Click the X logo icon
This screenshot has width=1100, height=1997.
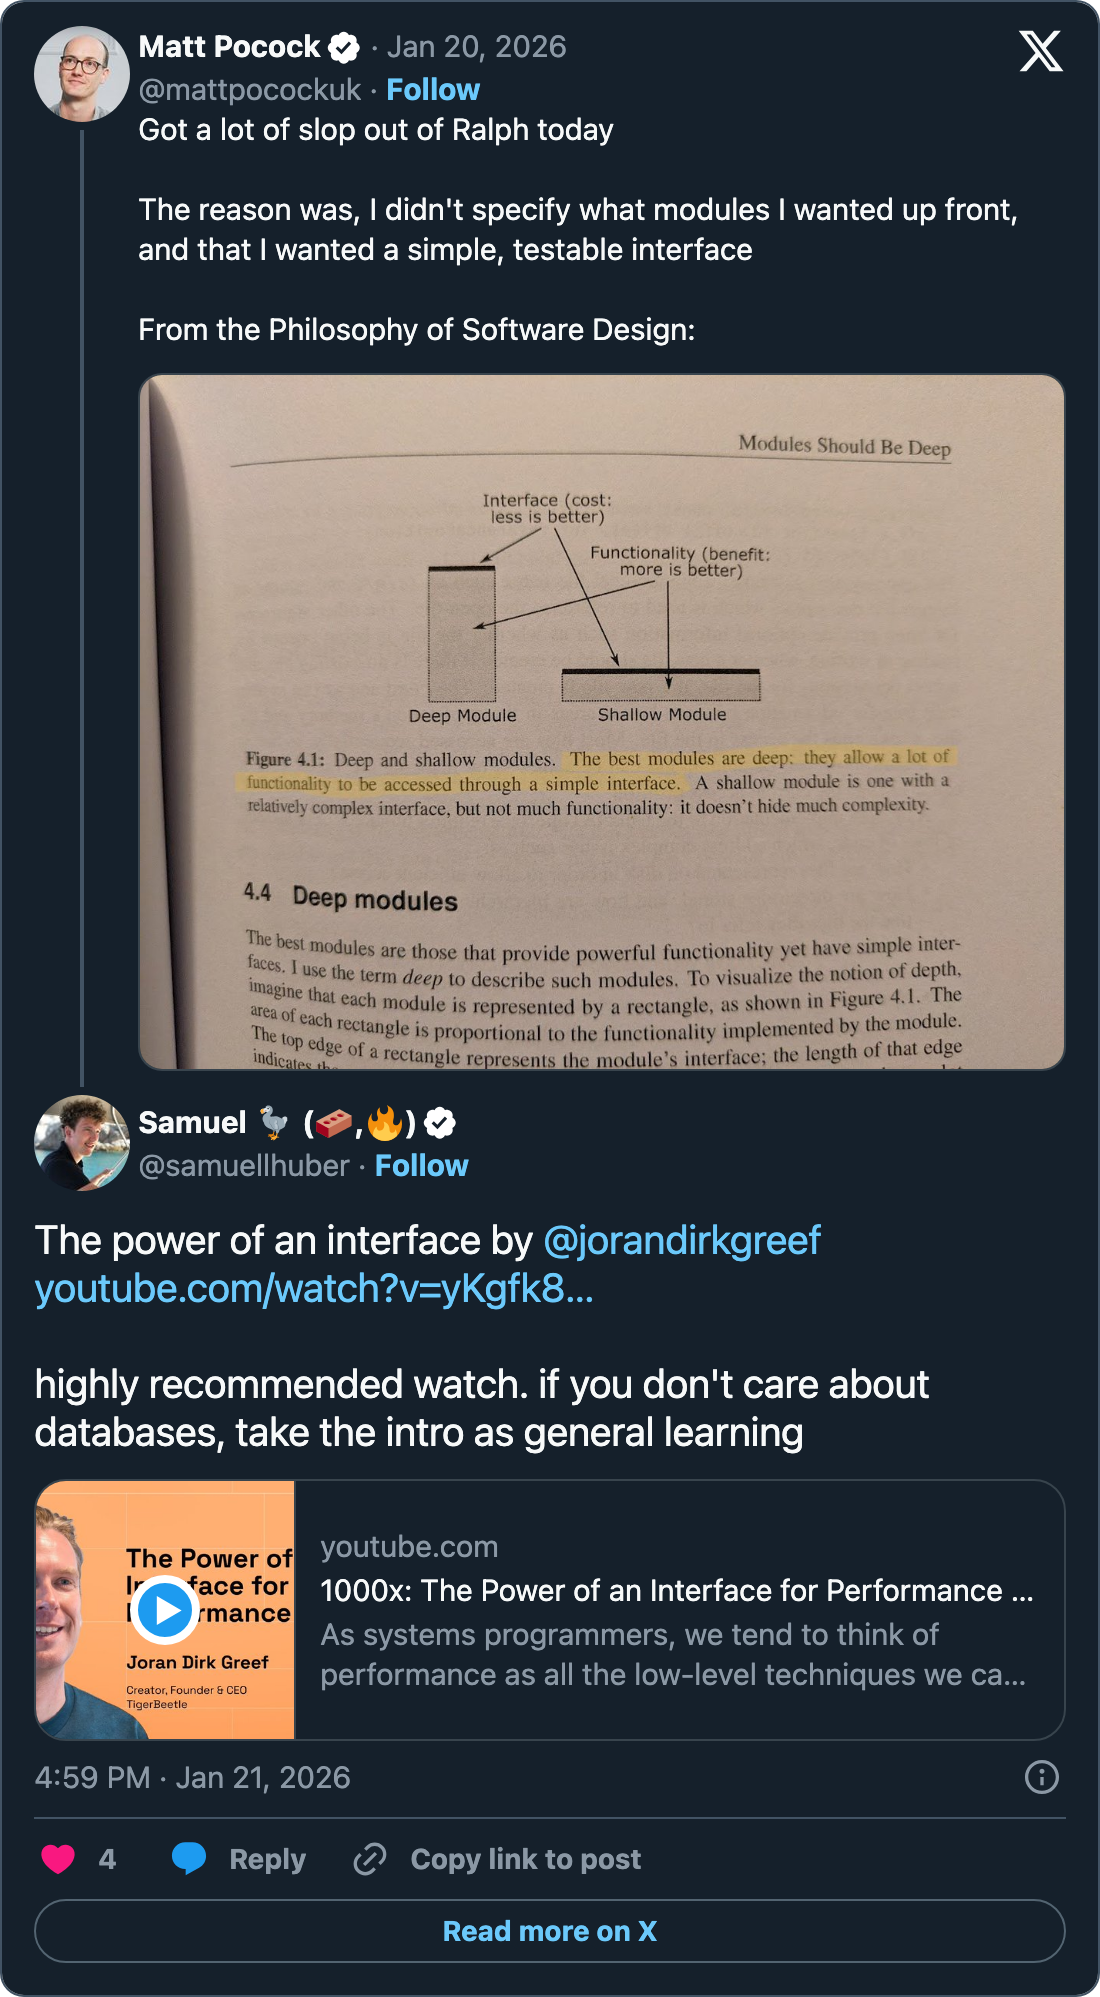point(1040,51)
